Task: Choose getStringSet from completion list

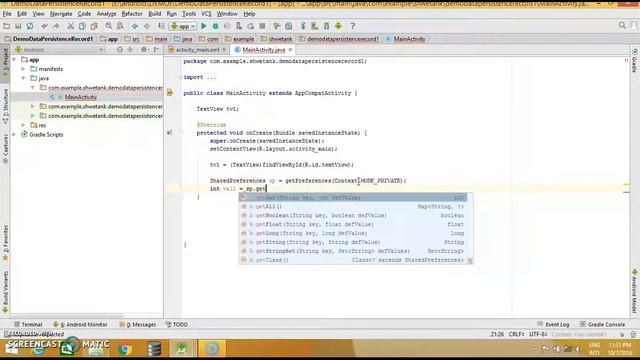Action: 353,251
